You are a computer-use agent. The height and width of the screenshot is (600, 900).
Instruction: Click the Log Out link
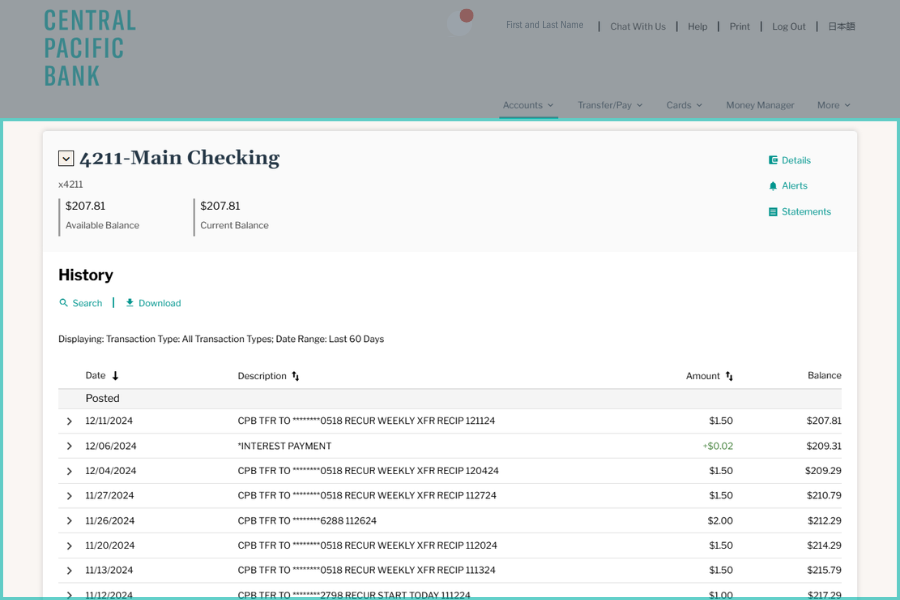click(x=788, y=27)
